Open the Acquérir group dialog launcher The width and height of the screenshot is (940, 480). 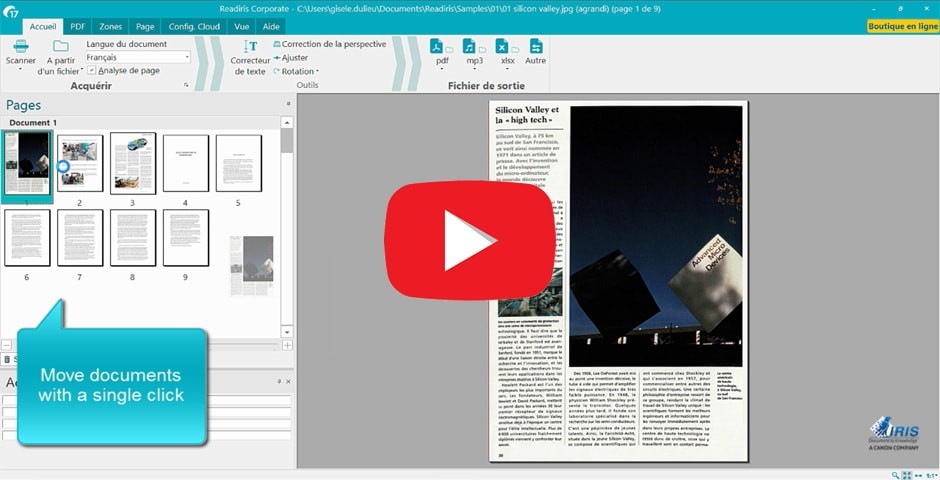(x=186, y=86)
